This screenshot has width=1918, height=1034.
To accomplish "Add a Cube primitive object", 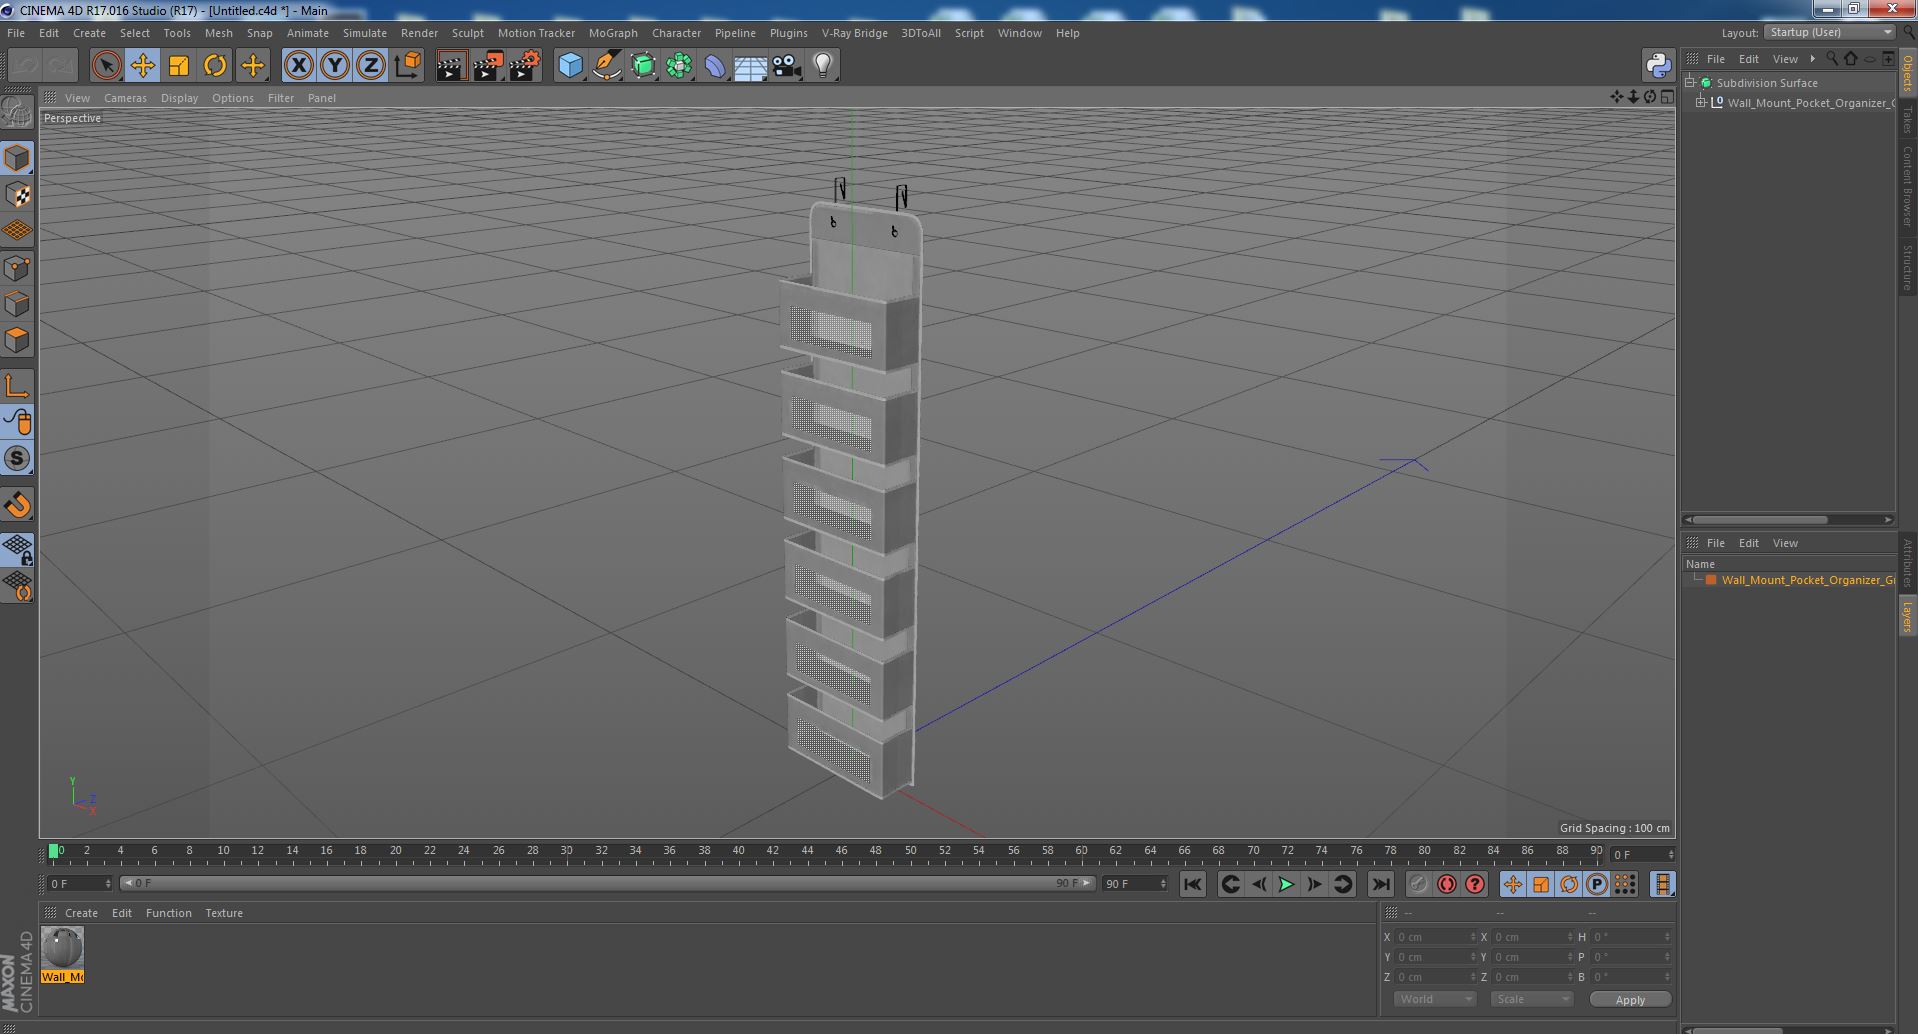I will click(x=570, y=66).
